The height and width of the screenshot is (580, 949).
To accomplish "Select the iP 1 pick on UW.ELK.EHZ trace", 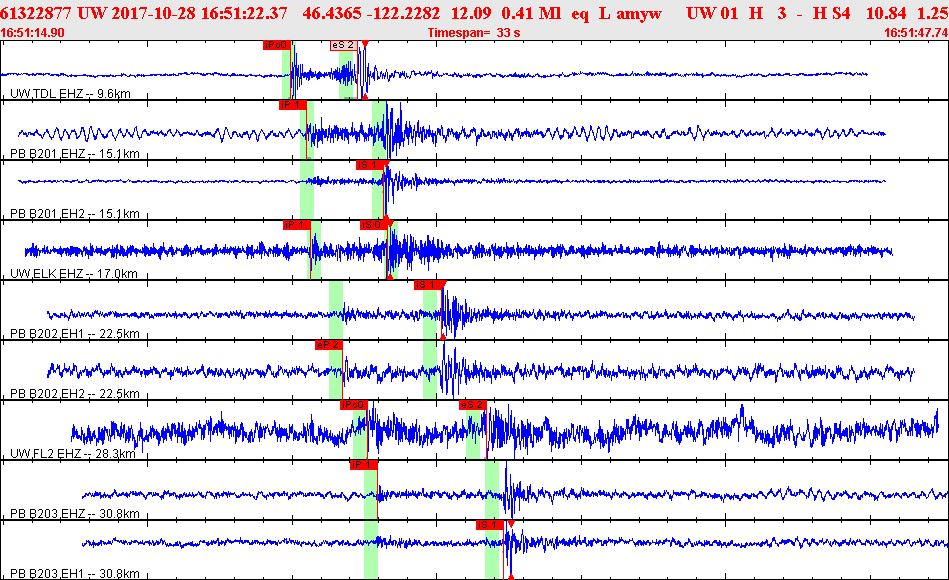I will (x=296, y=225).
